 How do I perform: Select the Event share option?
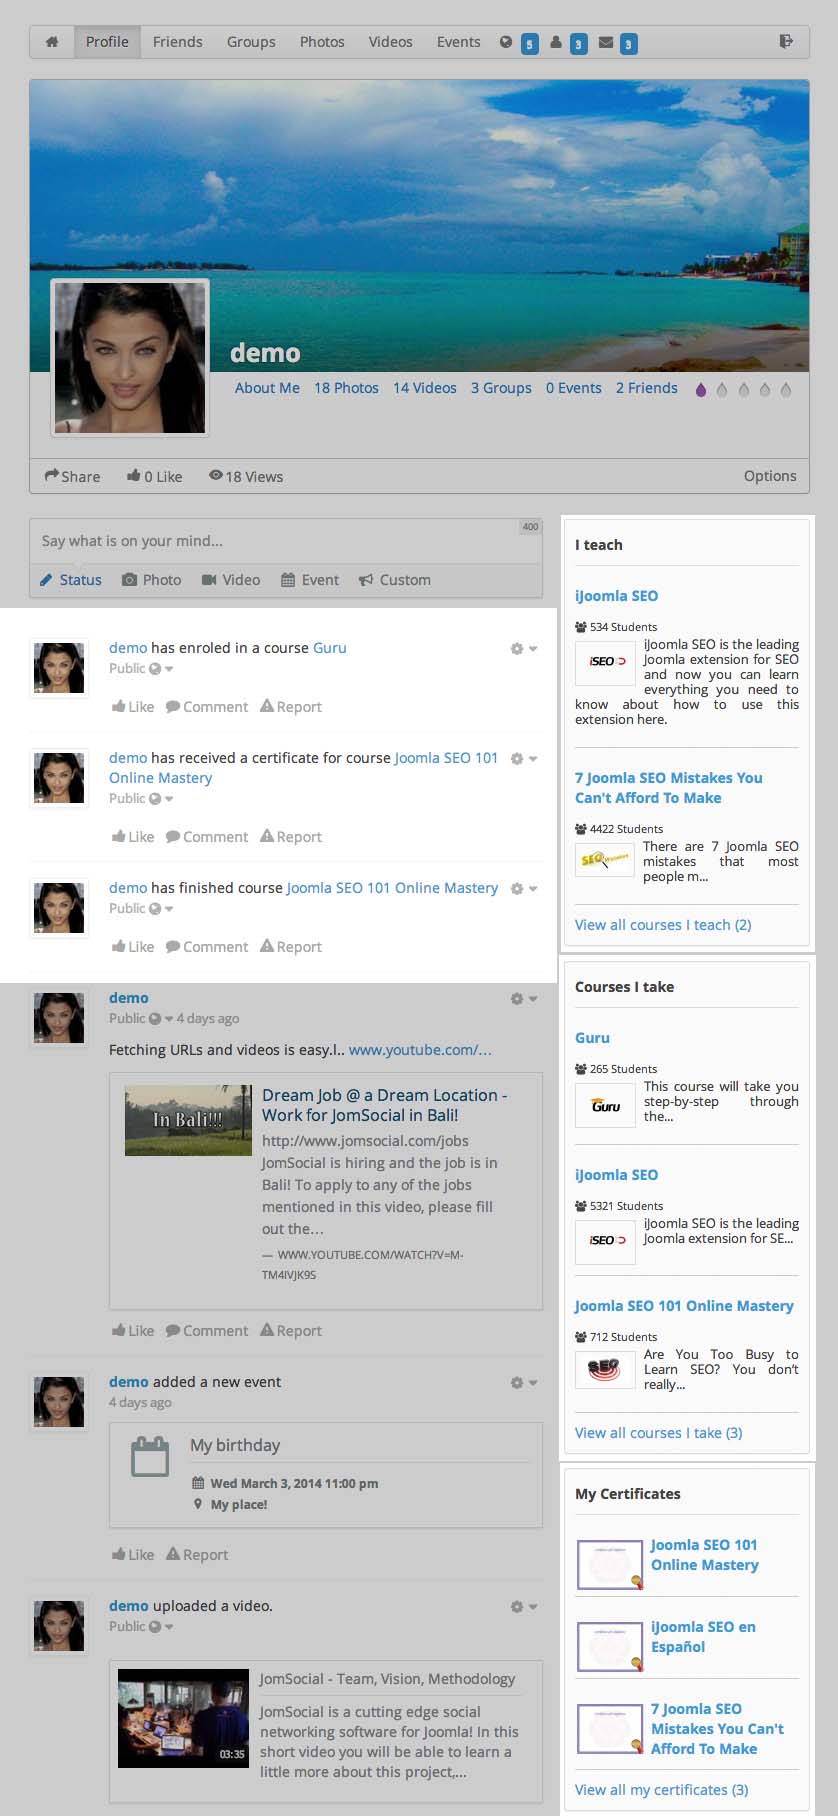click(x=310, y=580)
